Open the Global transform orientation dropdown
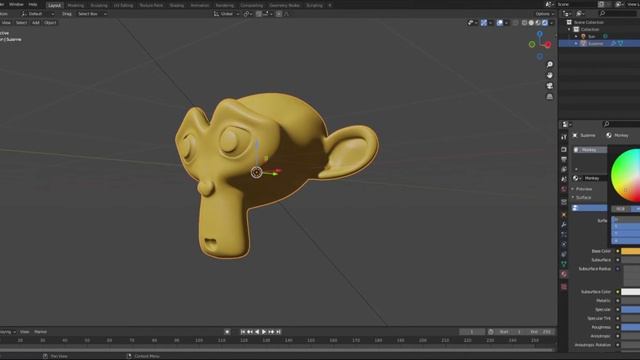This screenshot has width=640, height=360. click(227, 14)
